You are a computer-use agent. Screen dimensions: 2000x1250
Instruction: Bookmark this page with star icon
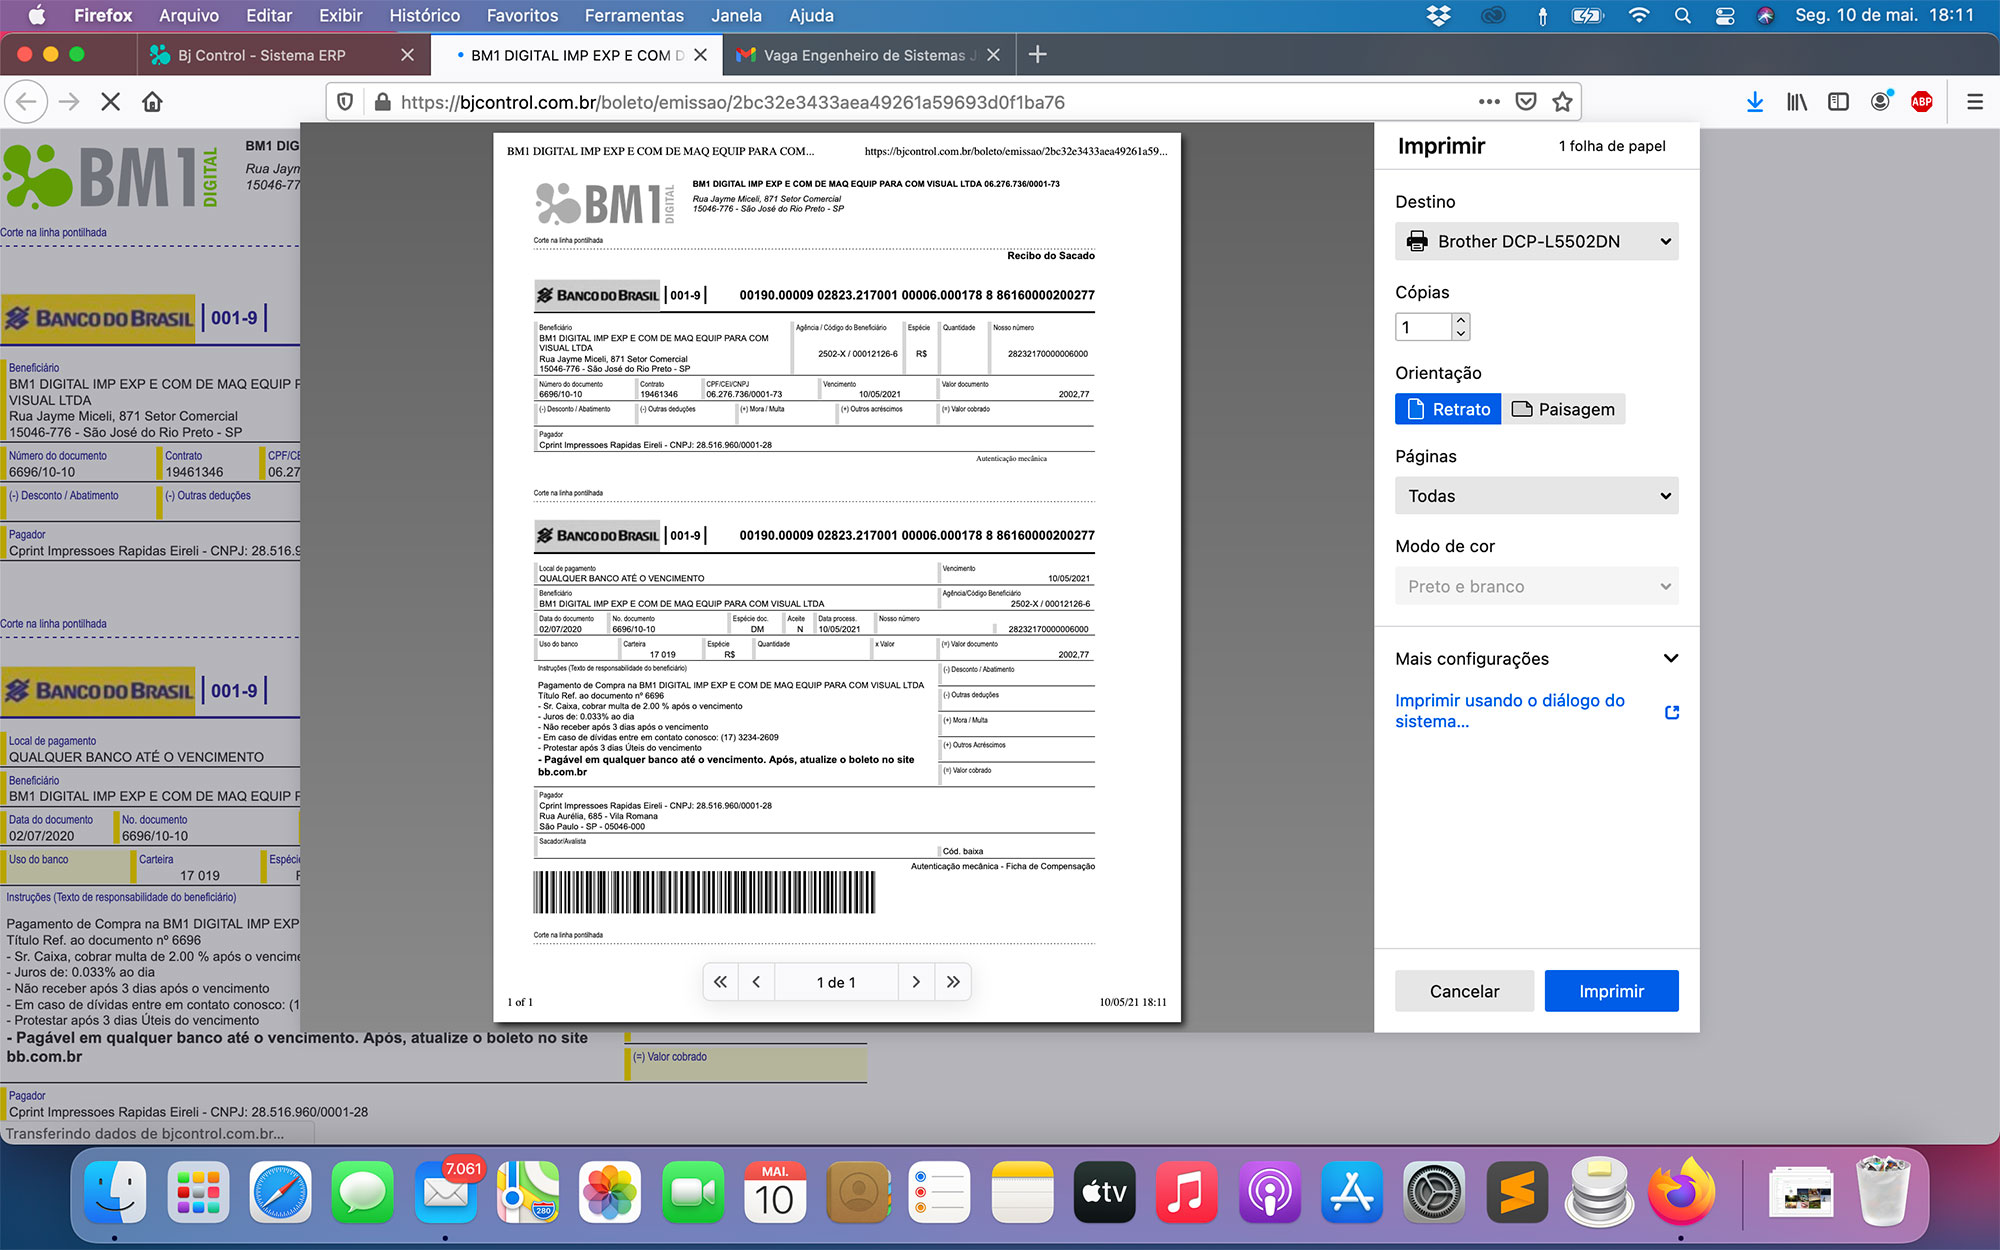1562,102
